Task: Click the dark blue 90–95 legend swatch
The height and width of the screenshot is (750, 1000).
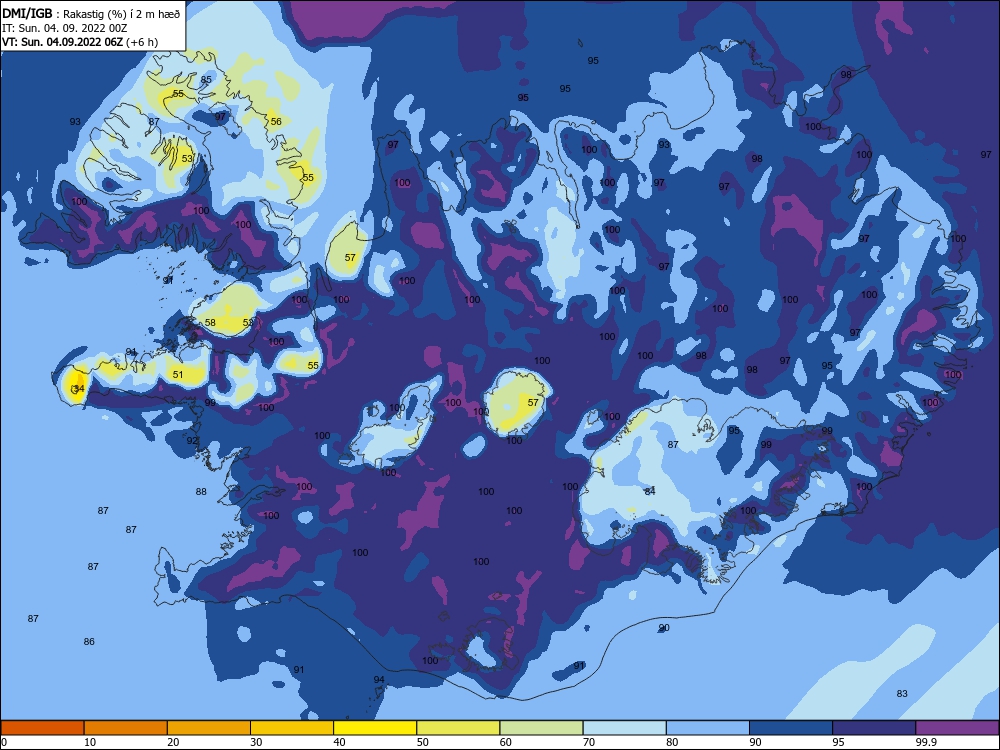Action: pos(791,728)
